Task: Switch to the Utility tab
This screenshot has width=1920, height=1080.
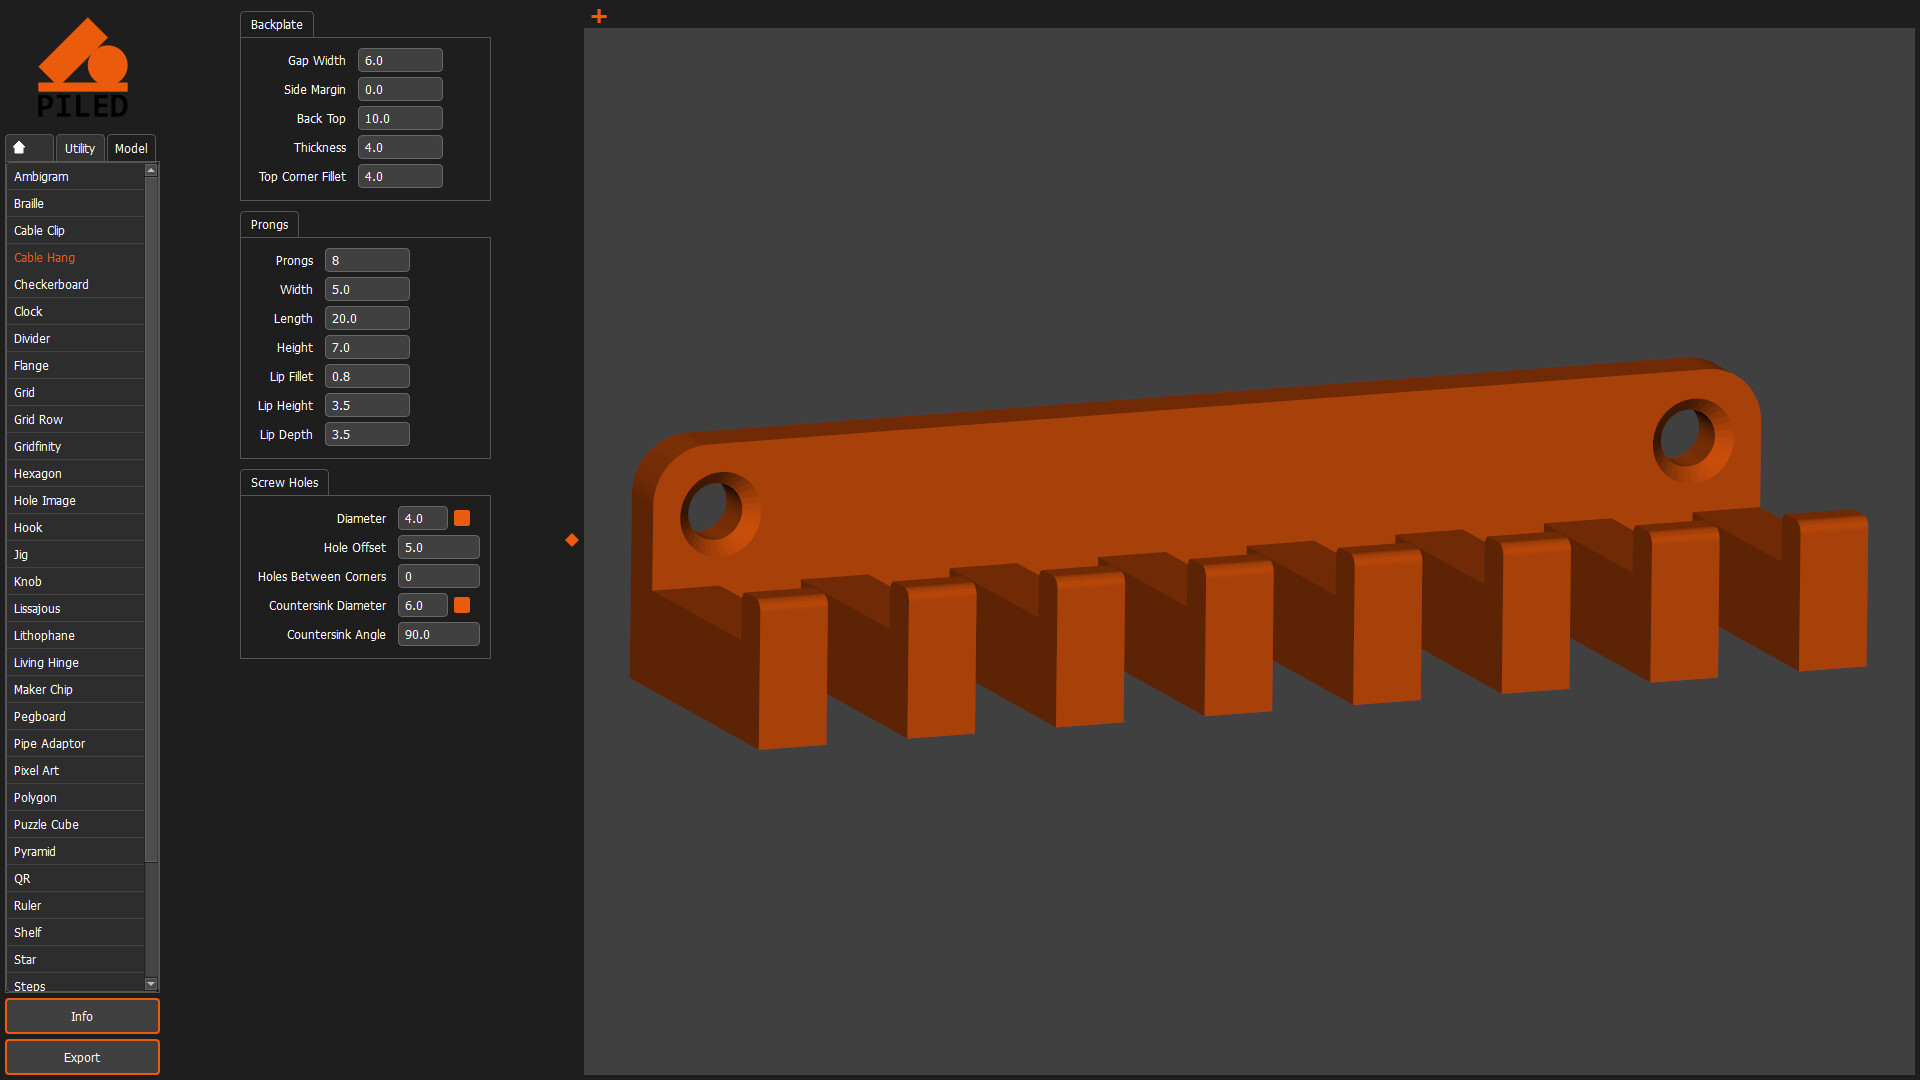Action: pyautogui.click(x=79, y=147)
